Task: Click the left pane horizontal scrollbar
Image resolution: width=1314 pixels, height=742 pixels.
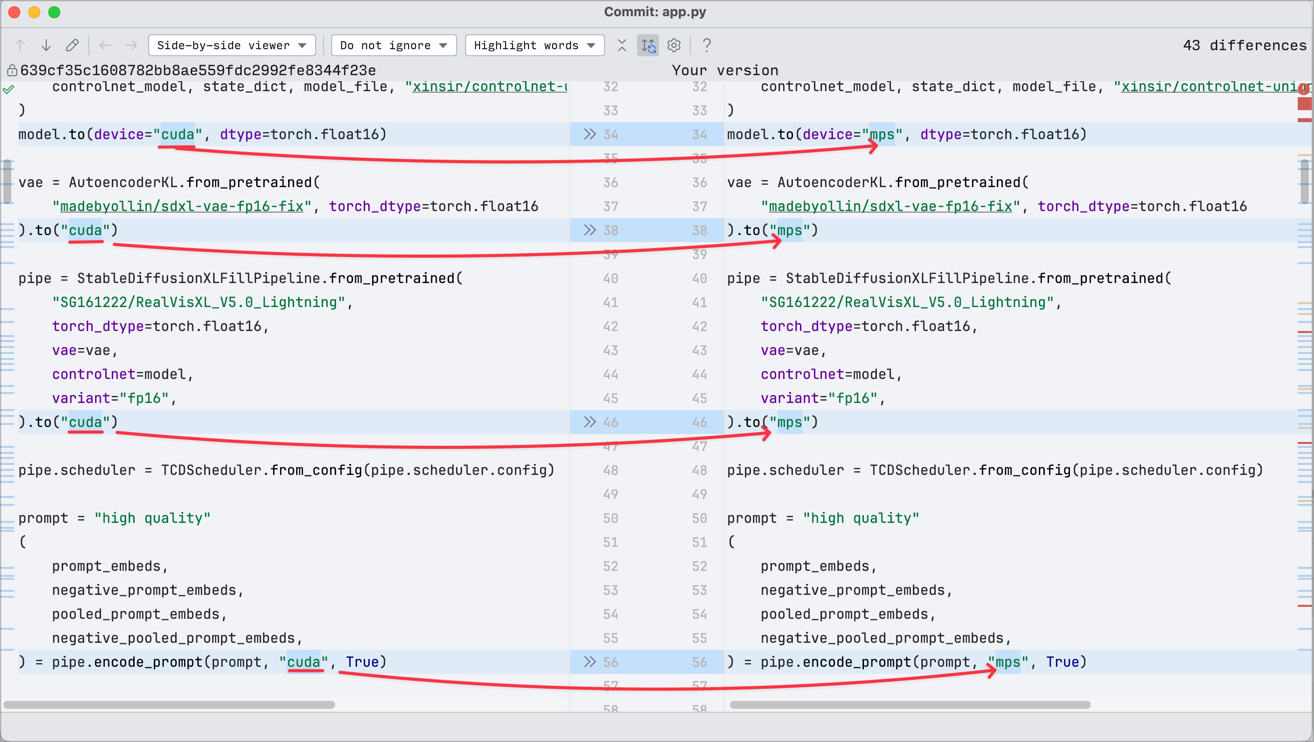Action: (169, 705)
